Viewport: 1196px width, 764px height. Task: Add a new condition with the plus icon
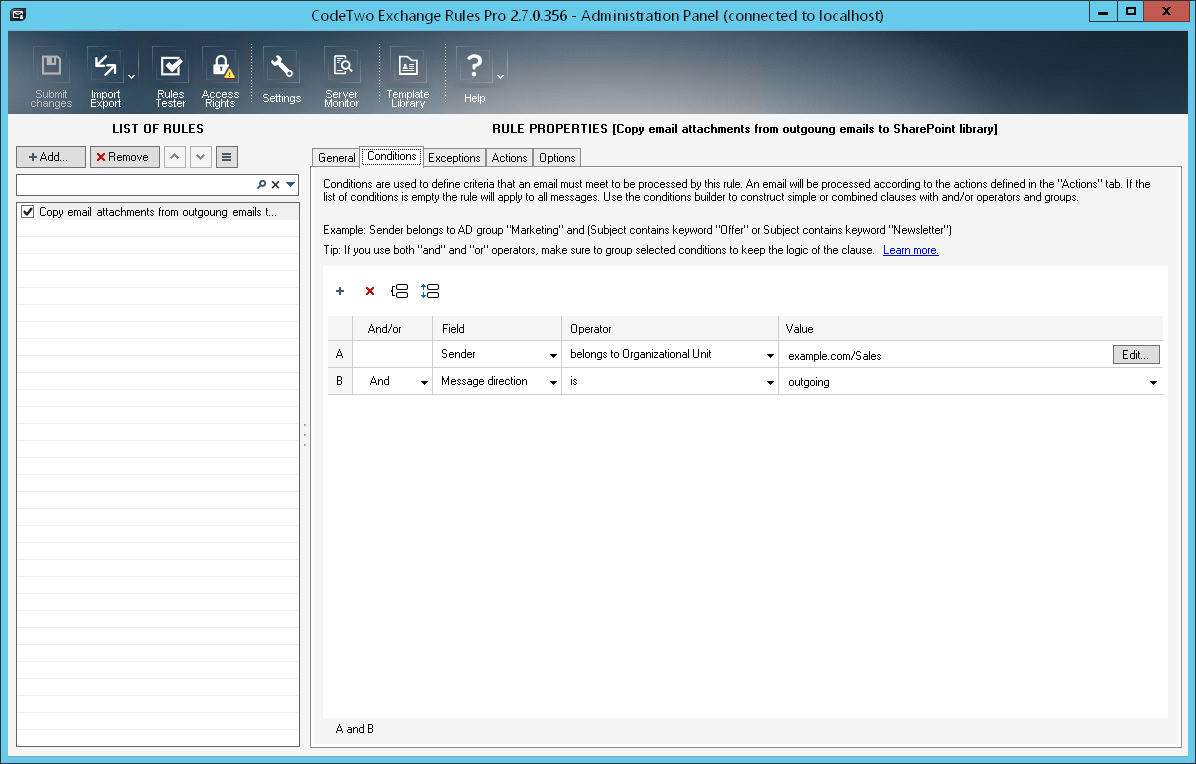(x=340, y=291)
